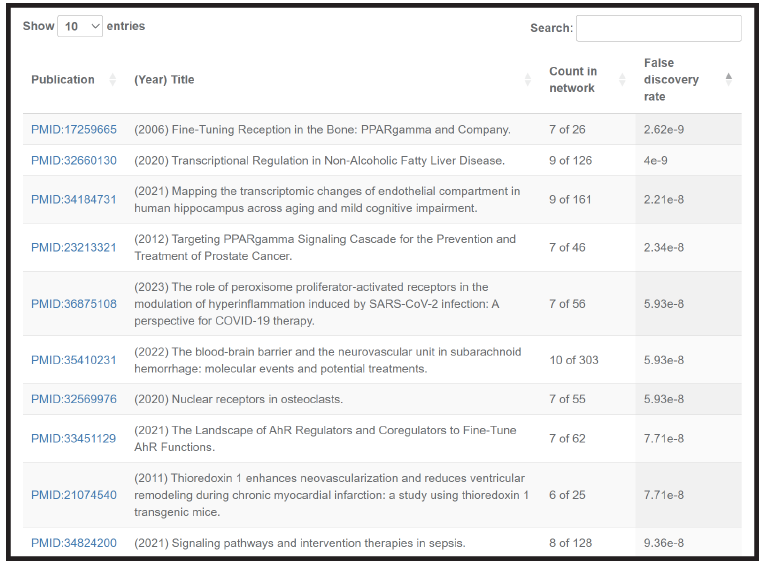This screenshot has width=764, height=564.
Task: Select title about Non-Alcoholic Fatty Liver Disease
Action: 320,160
